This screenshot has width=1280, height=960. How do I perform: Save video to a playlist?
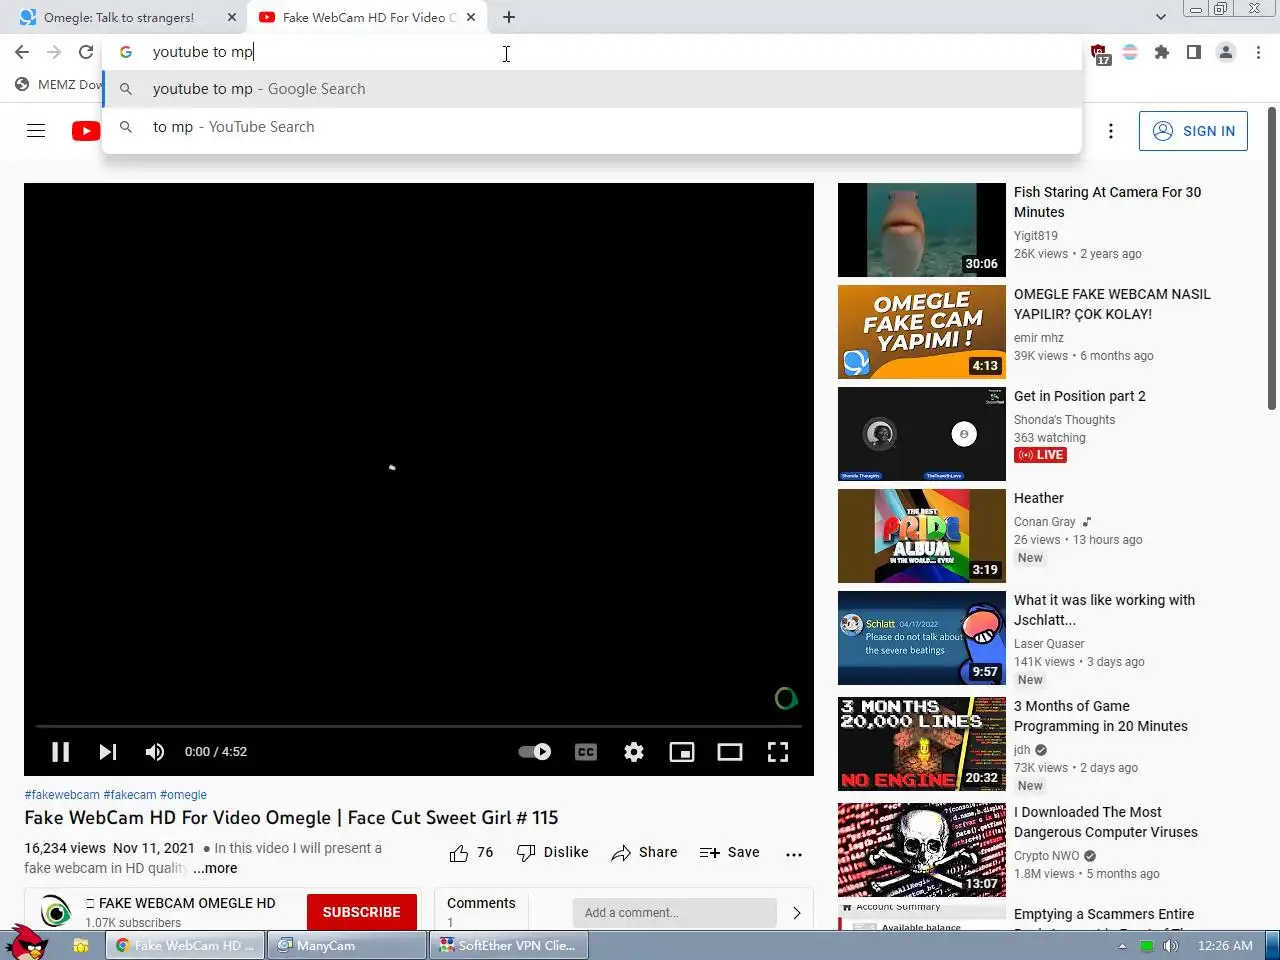(x=729, y=853)
